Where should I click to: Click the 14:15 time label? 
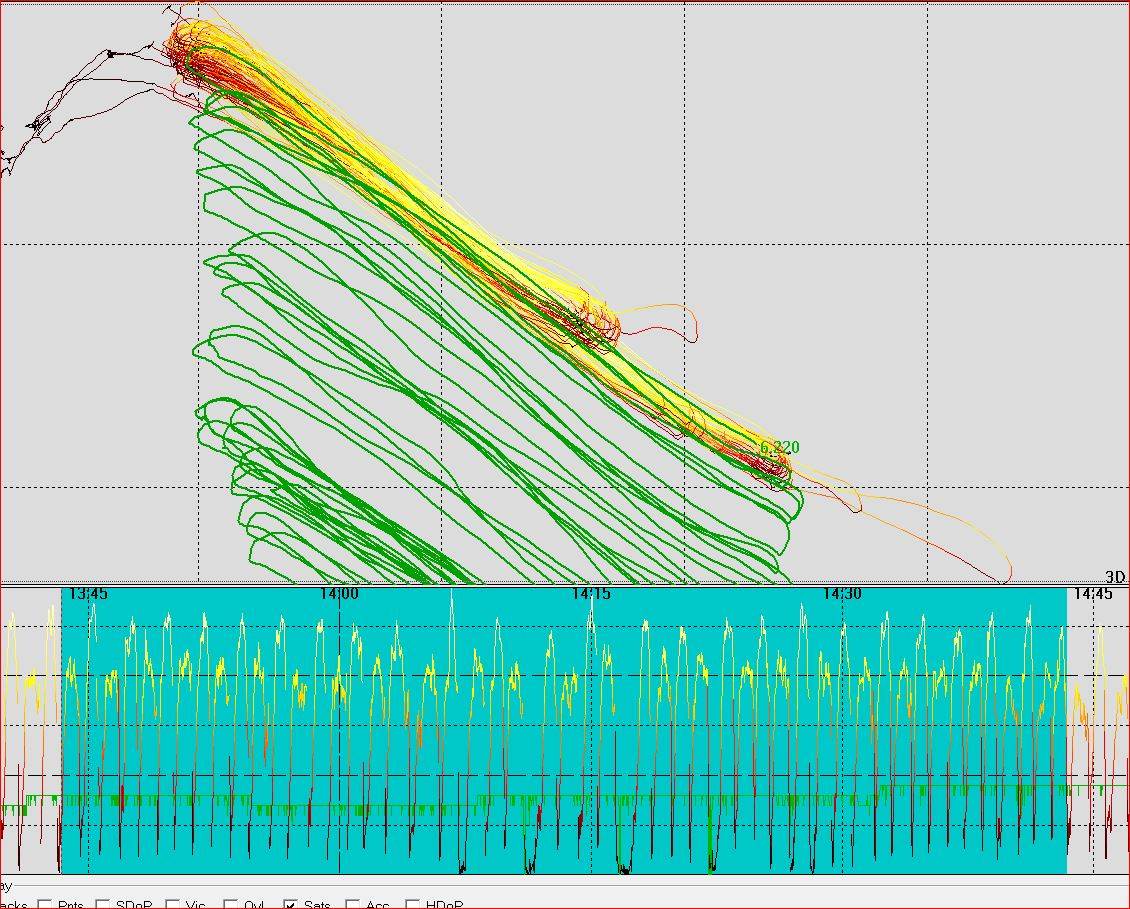(x=591, y=594)
